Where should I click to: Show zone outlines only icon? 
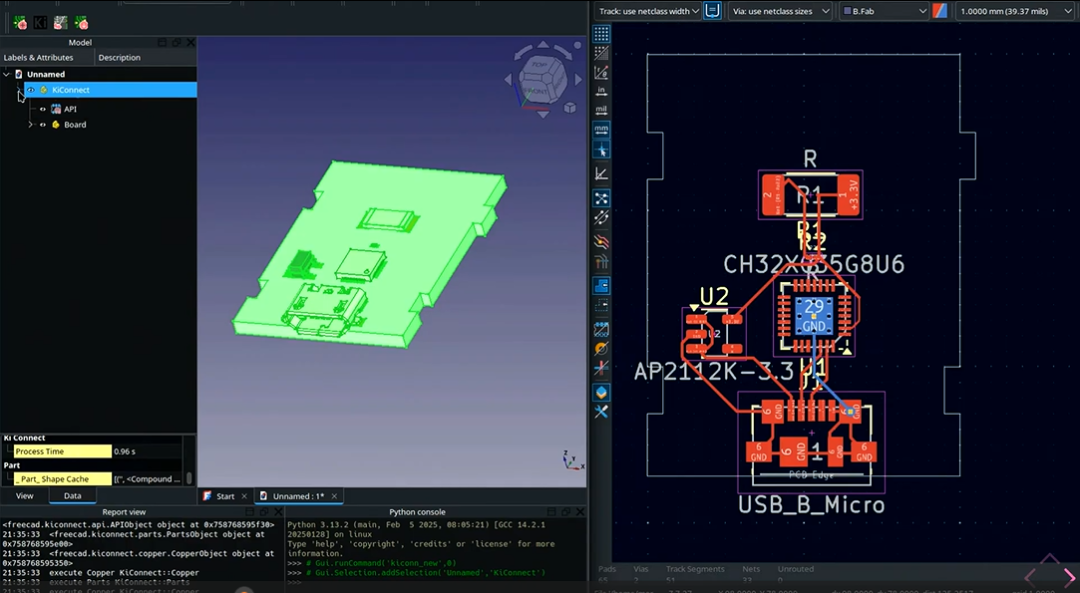point(601,304)
